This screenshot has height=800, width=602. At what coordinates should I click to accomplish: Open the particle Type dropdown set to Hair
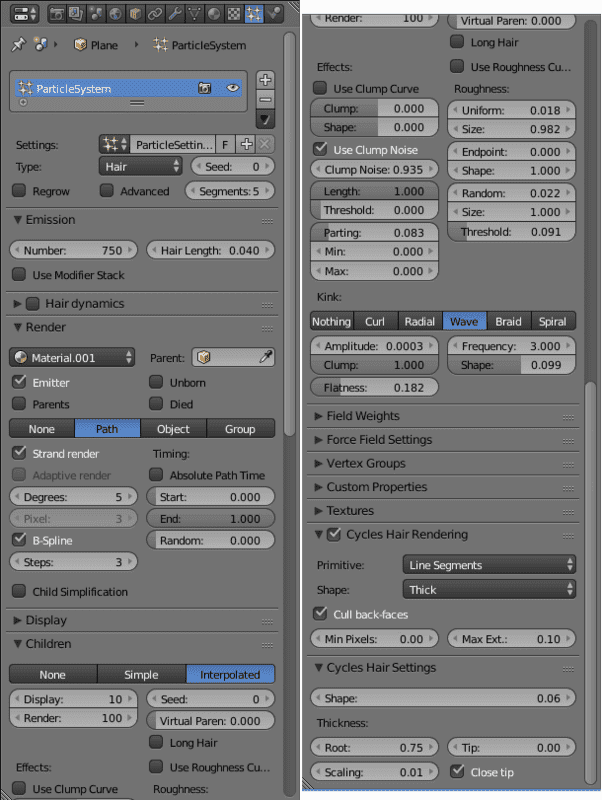coord(141,166)
